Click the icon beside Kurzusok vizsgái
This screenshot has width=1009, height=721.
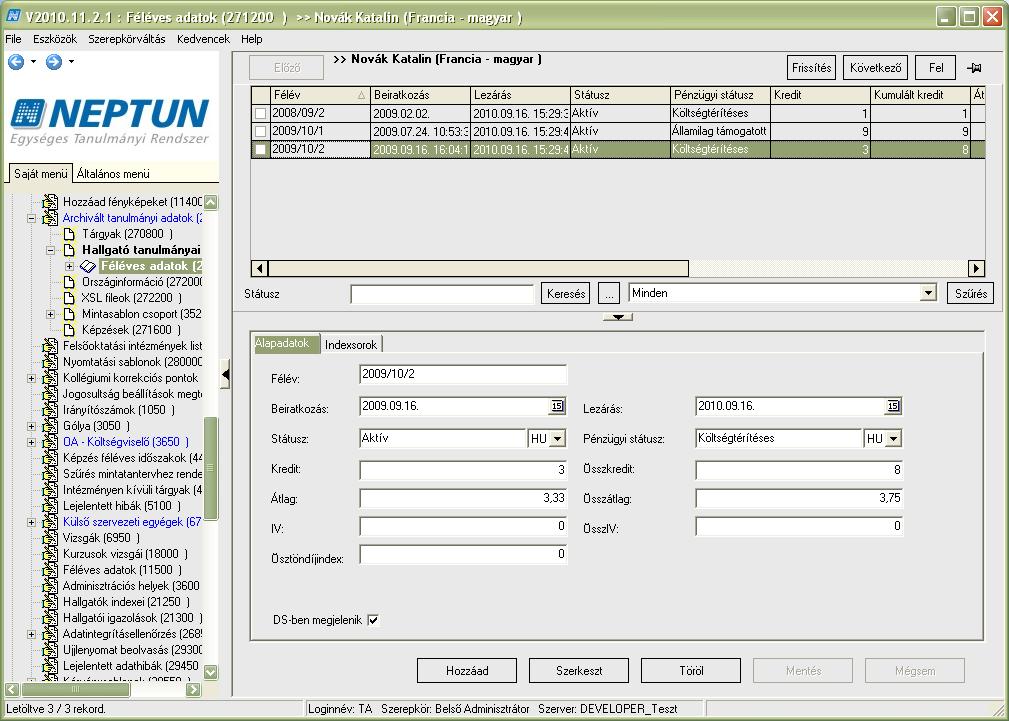(x=50, y=554)
